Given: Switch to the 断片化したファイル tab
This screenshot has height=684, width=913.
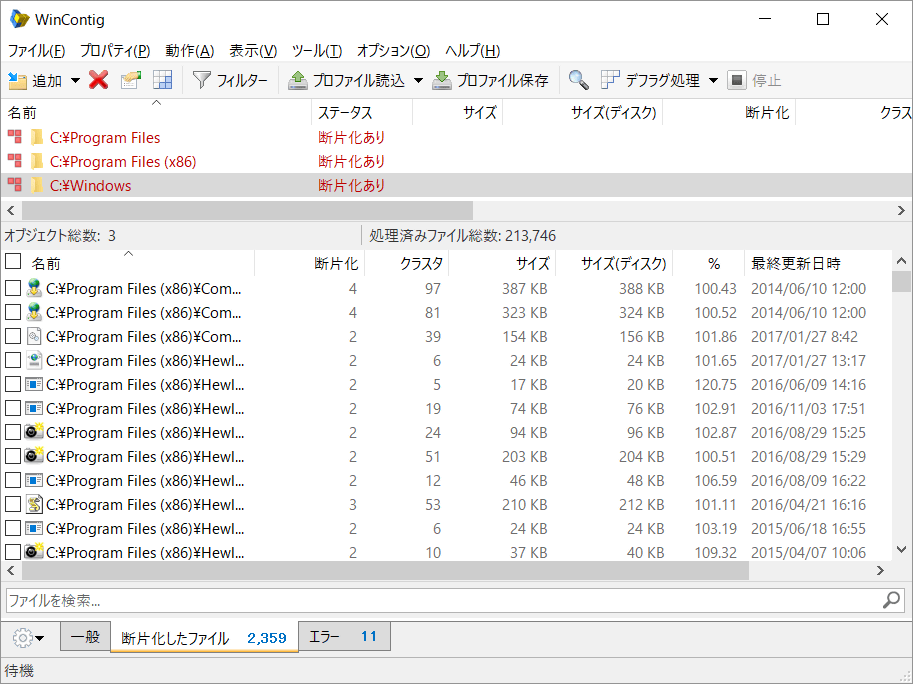Looking at the screenshot, I should pos(204,638).
